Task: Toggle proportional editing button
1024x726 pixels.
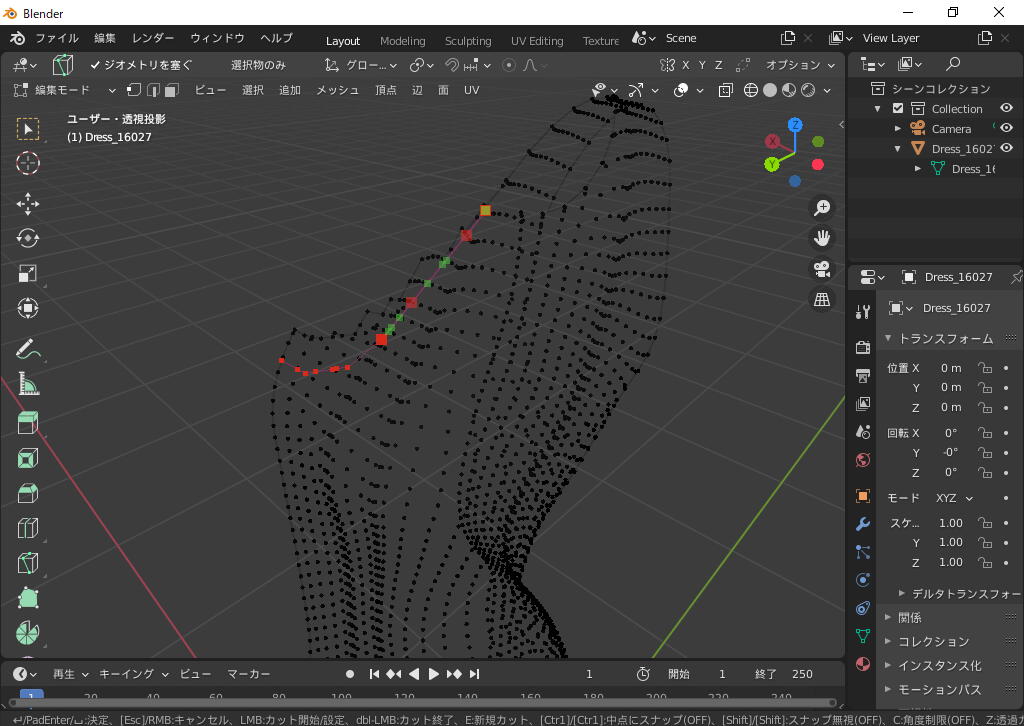Action: click(x=509, y=65)
